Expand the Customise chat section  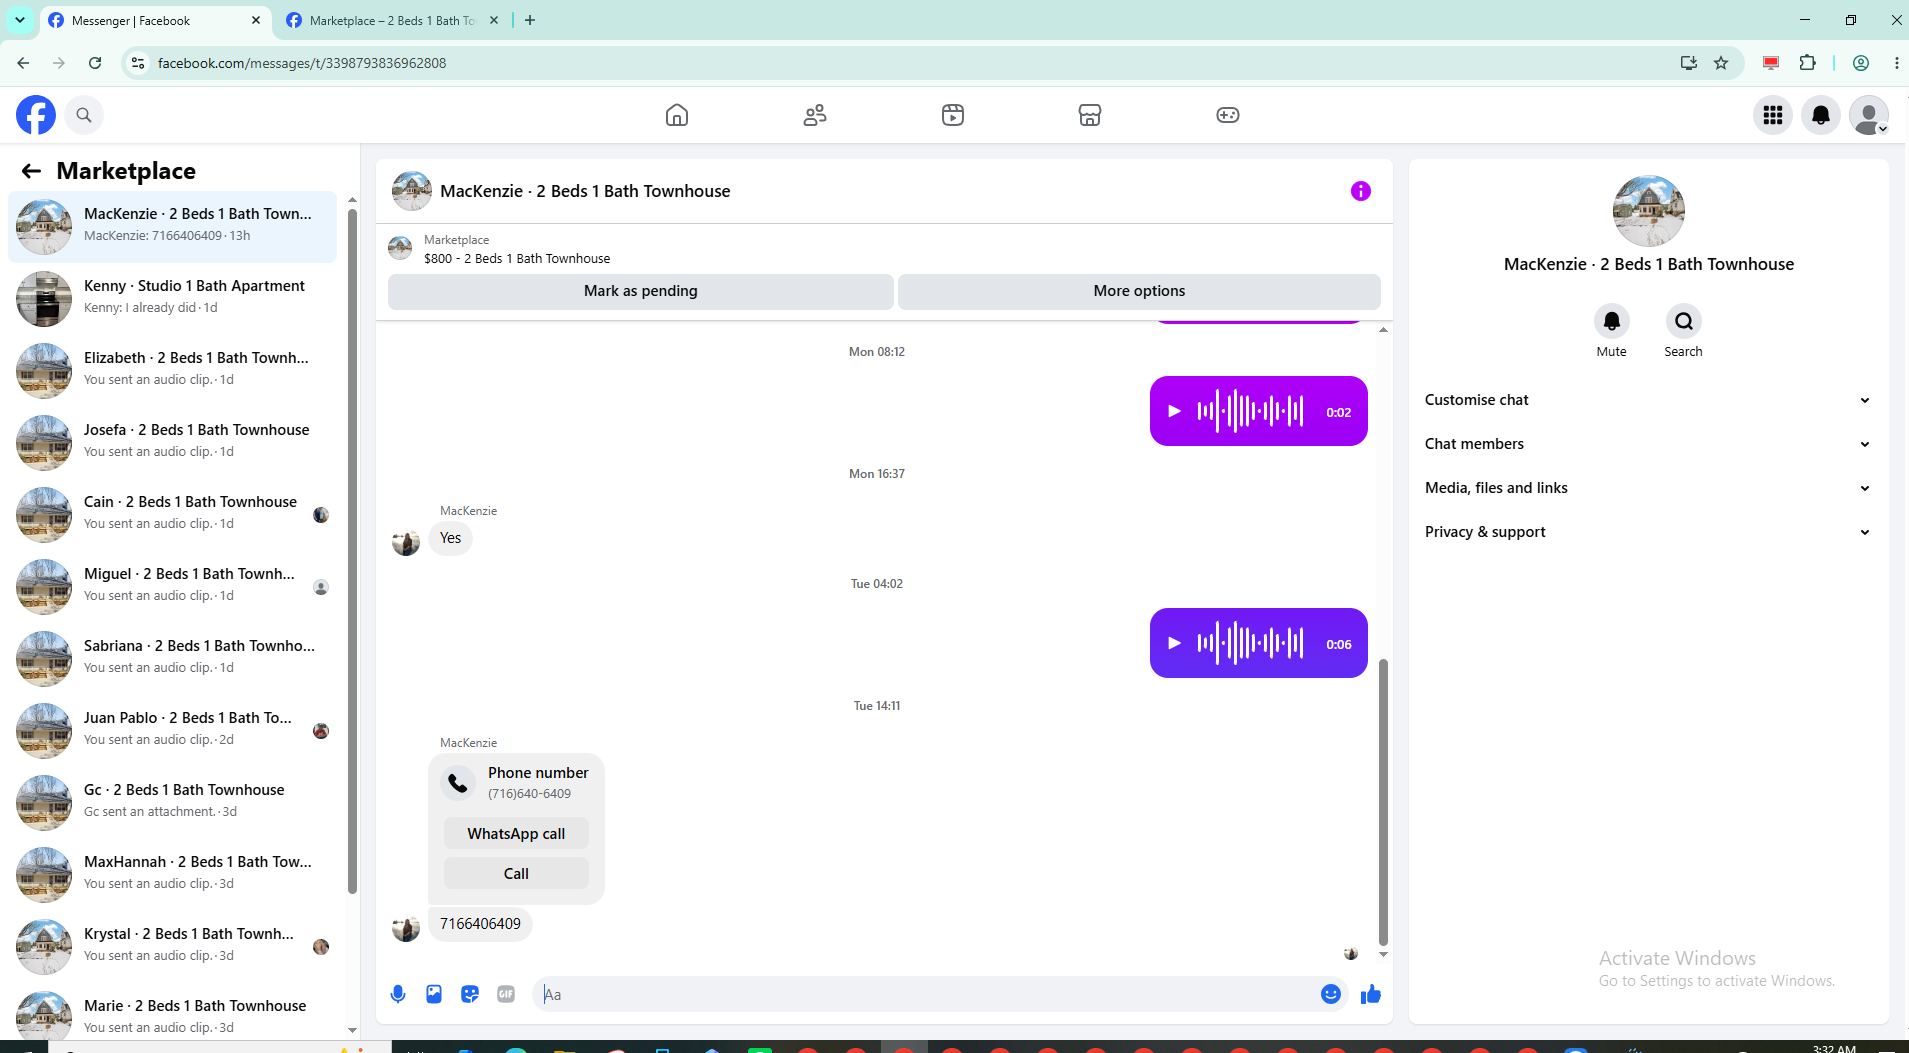pos(1648,400)
